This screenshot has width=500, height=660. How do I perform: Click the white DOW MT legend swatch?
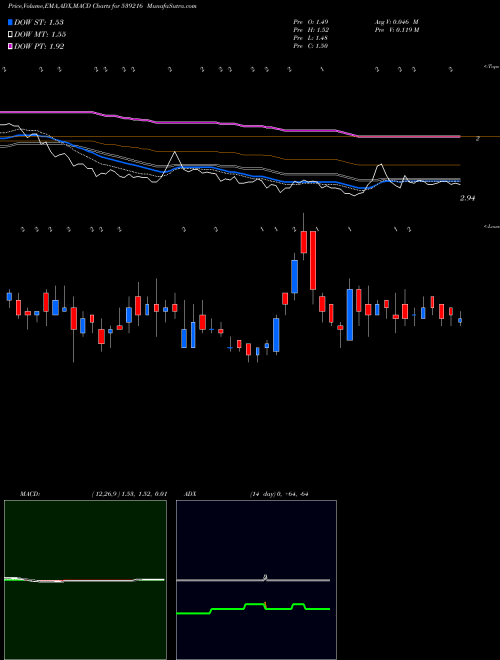(10, 35)
